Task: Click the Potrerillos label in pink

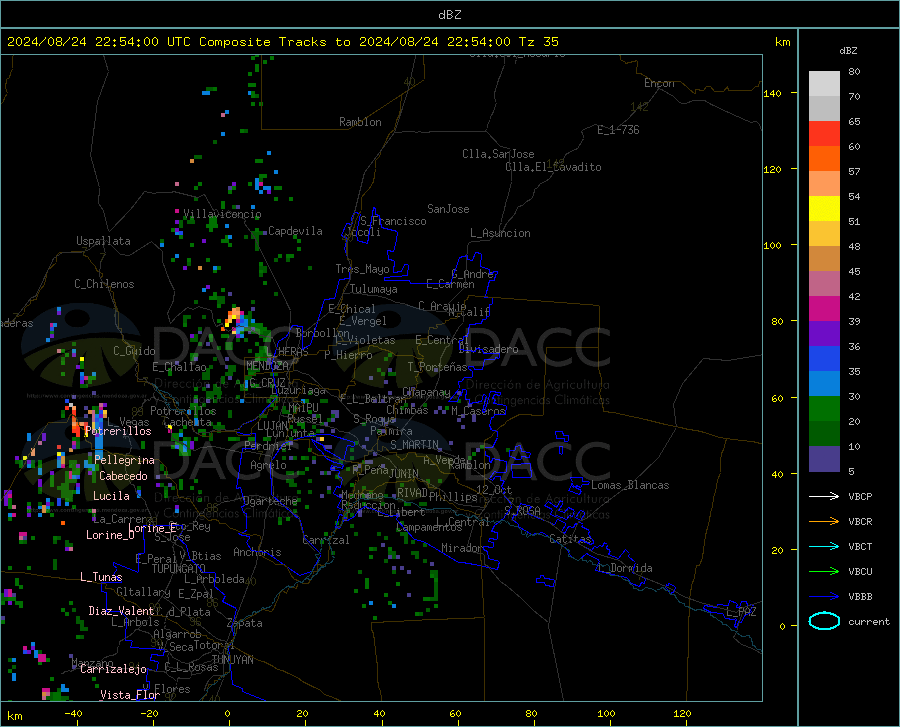Action: coord(118,431)
